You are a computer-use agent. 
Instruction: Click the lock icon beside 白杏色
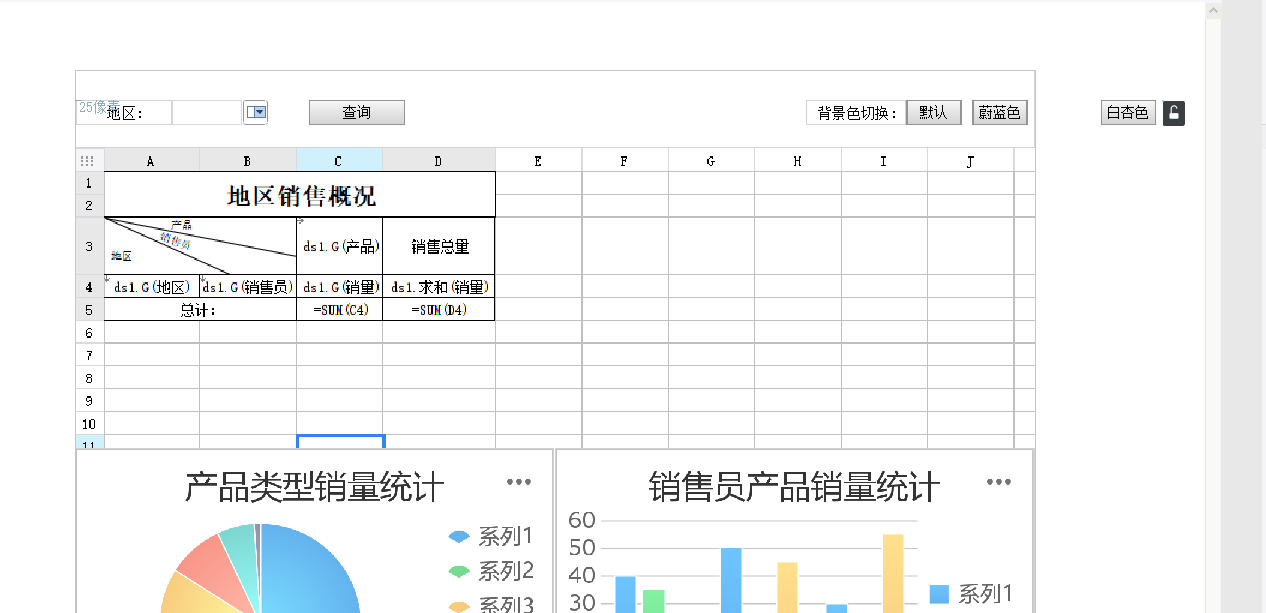(x=1174, y=113)
